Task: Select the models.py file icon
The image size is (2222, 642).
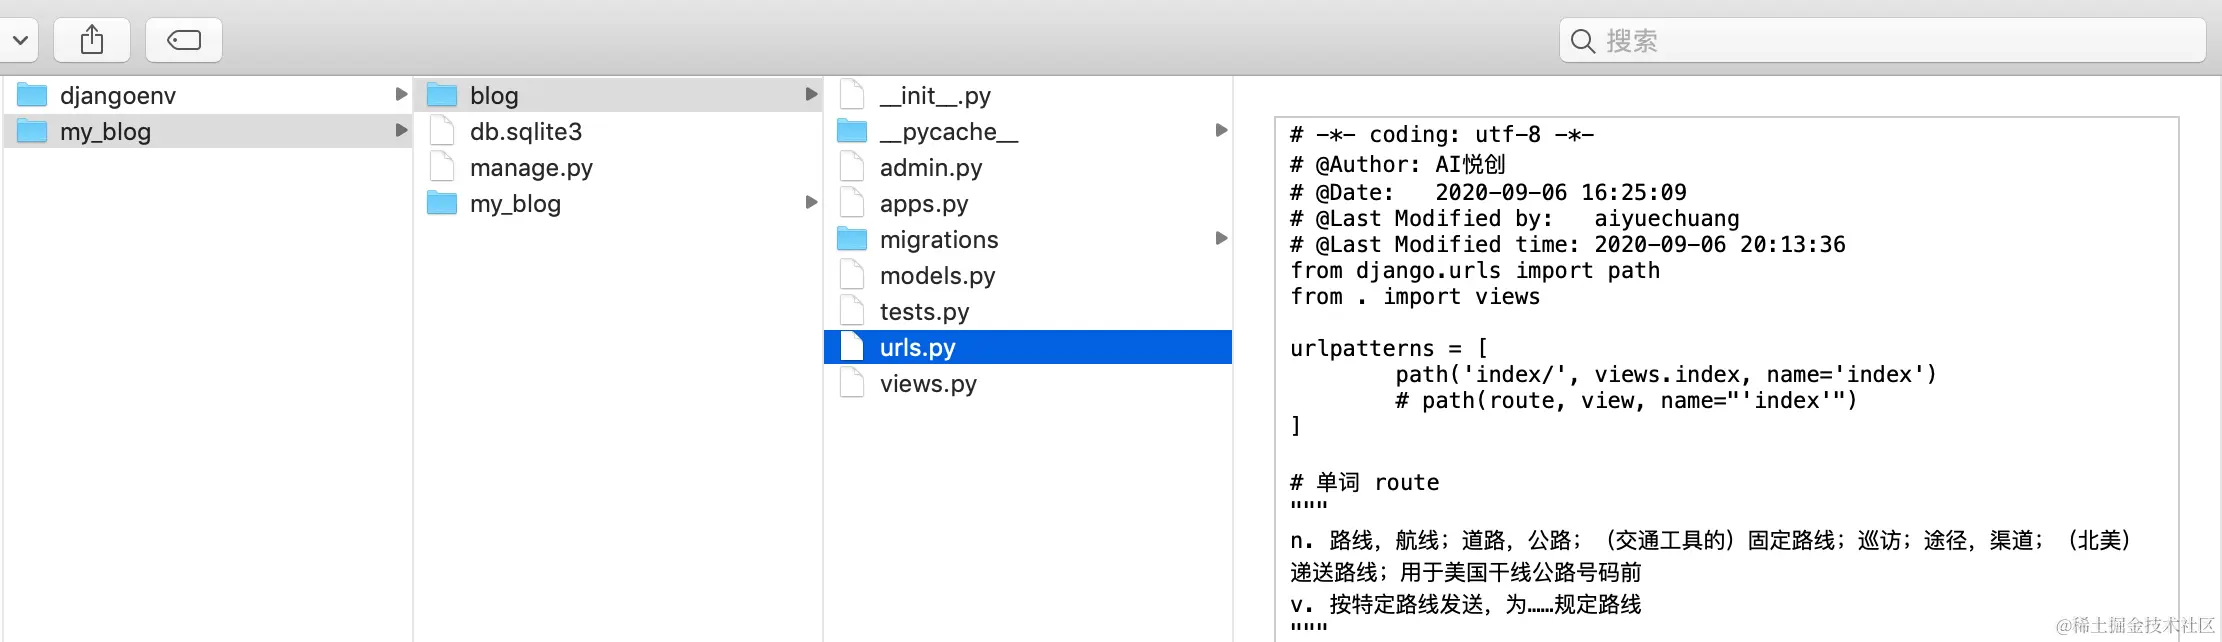Action: pyautogui.click(x=852, y=275)
